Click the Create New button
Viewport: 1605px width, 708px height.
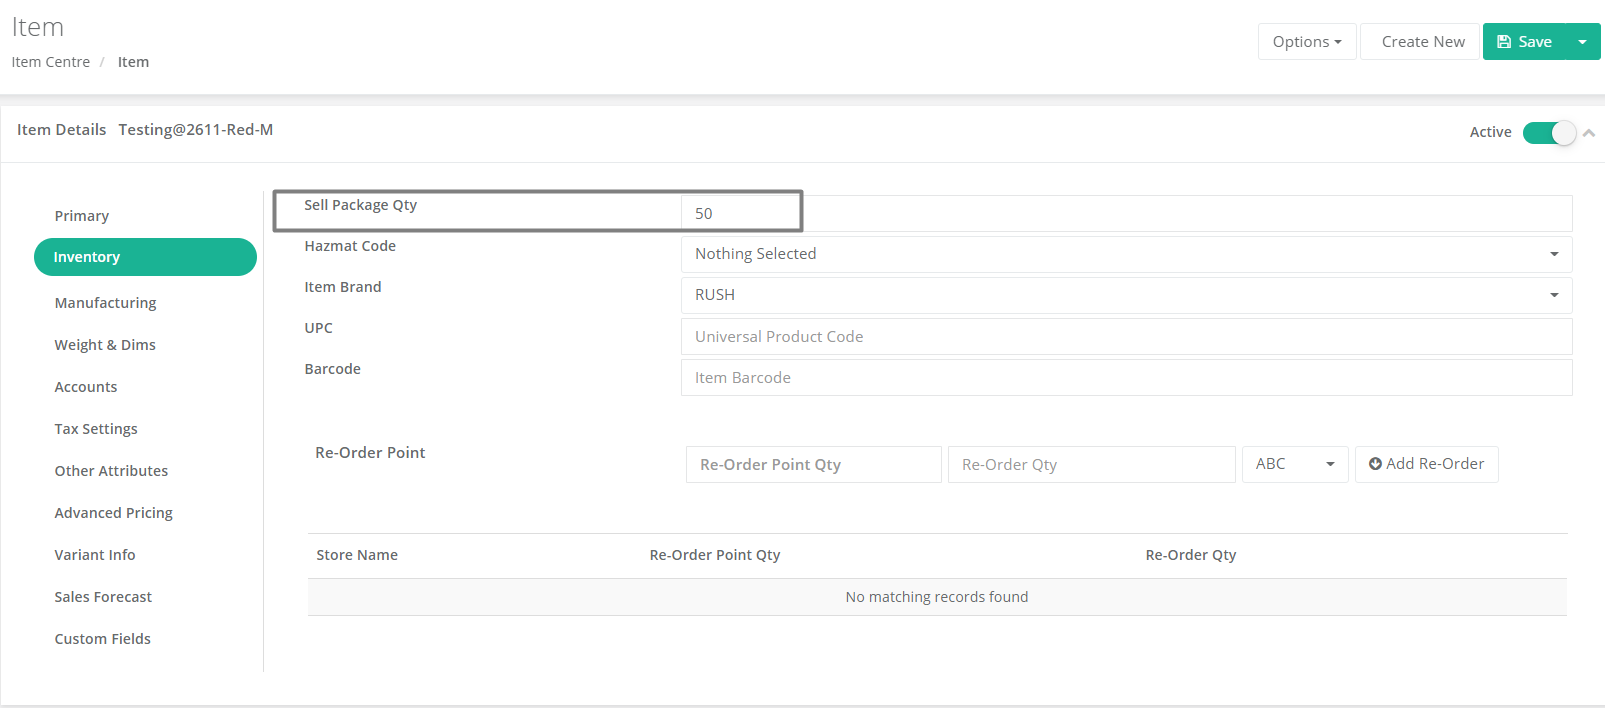[1422, 42]
